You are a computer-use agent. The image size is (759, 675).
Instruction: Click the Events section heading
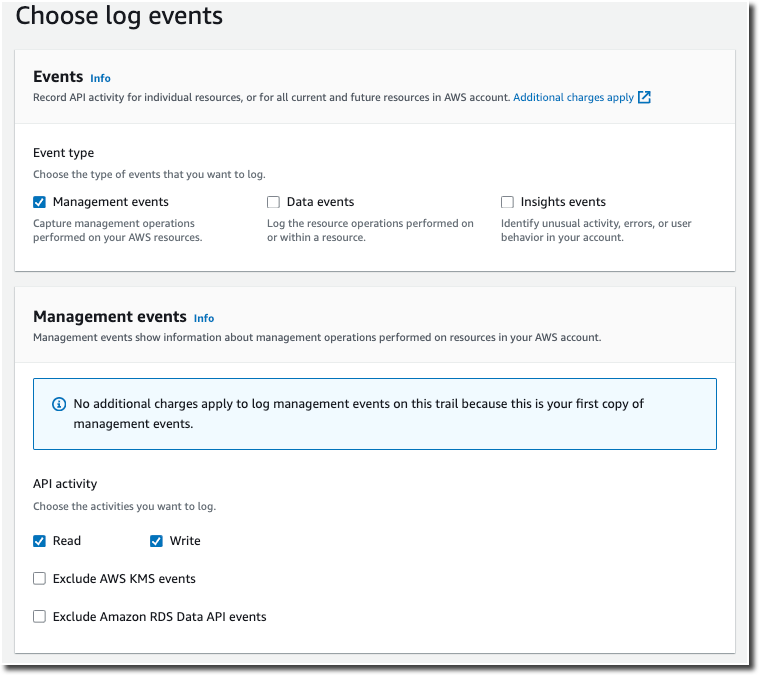(x=58, y=77)
